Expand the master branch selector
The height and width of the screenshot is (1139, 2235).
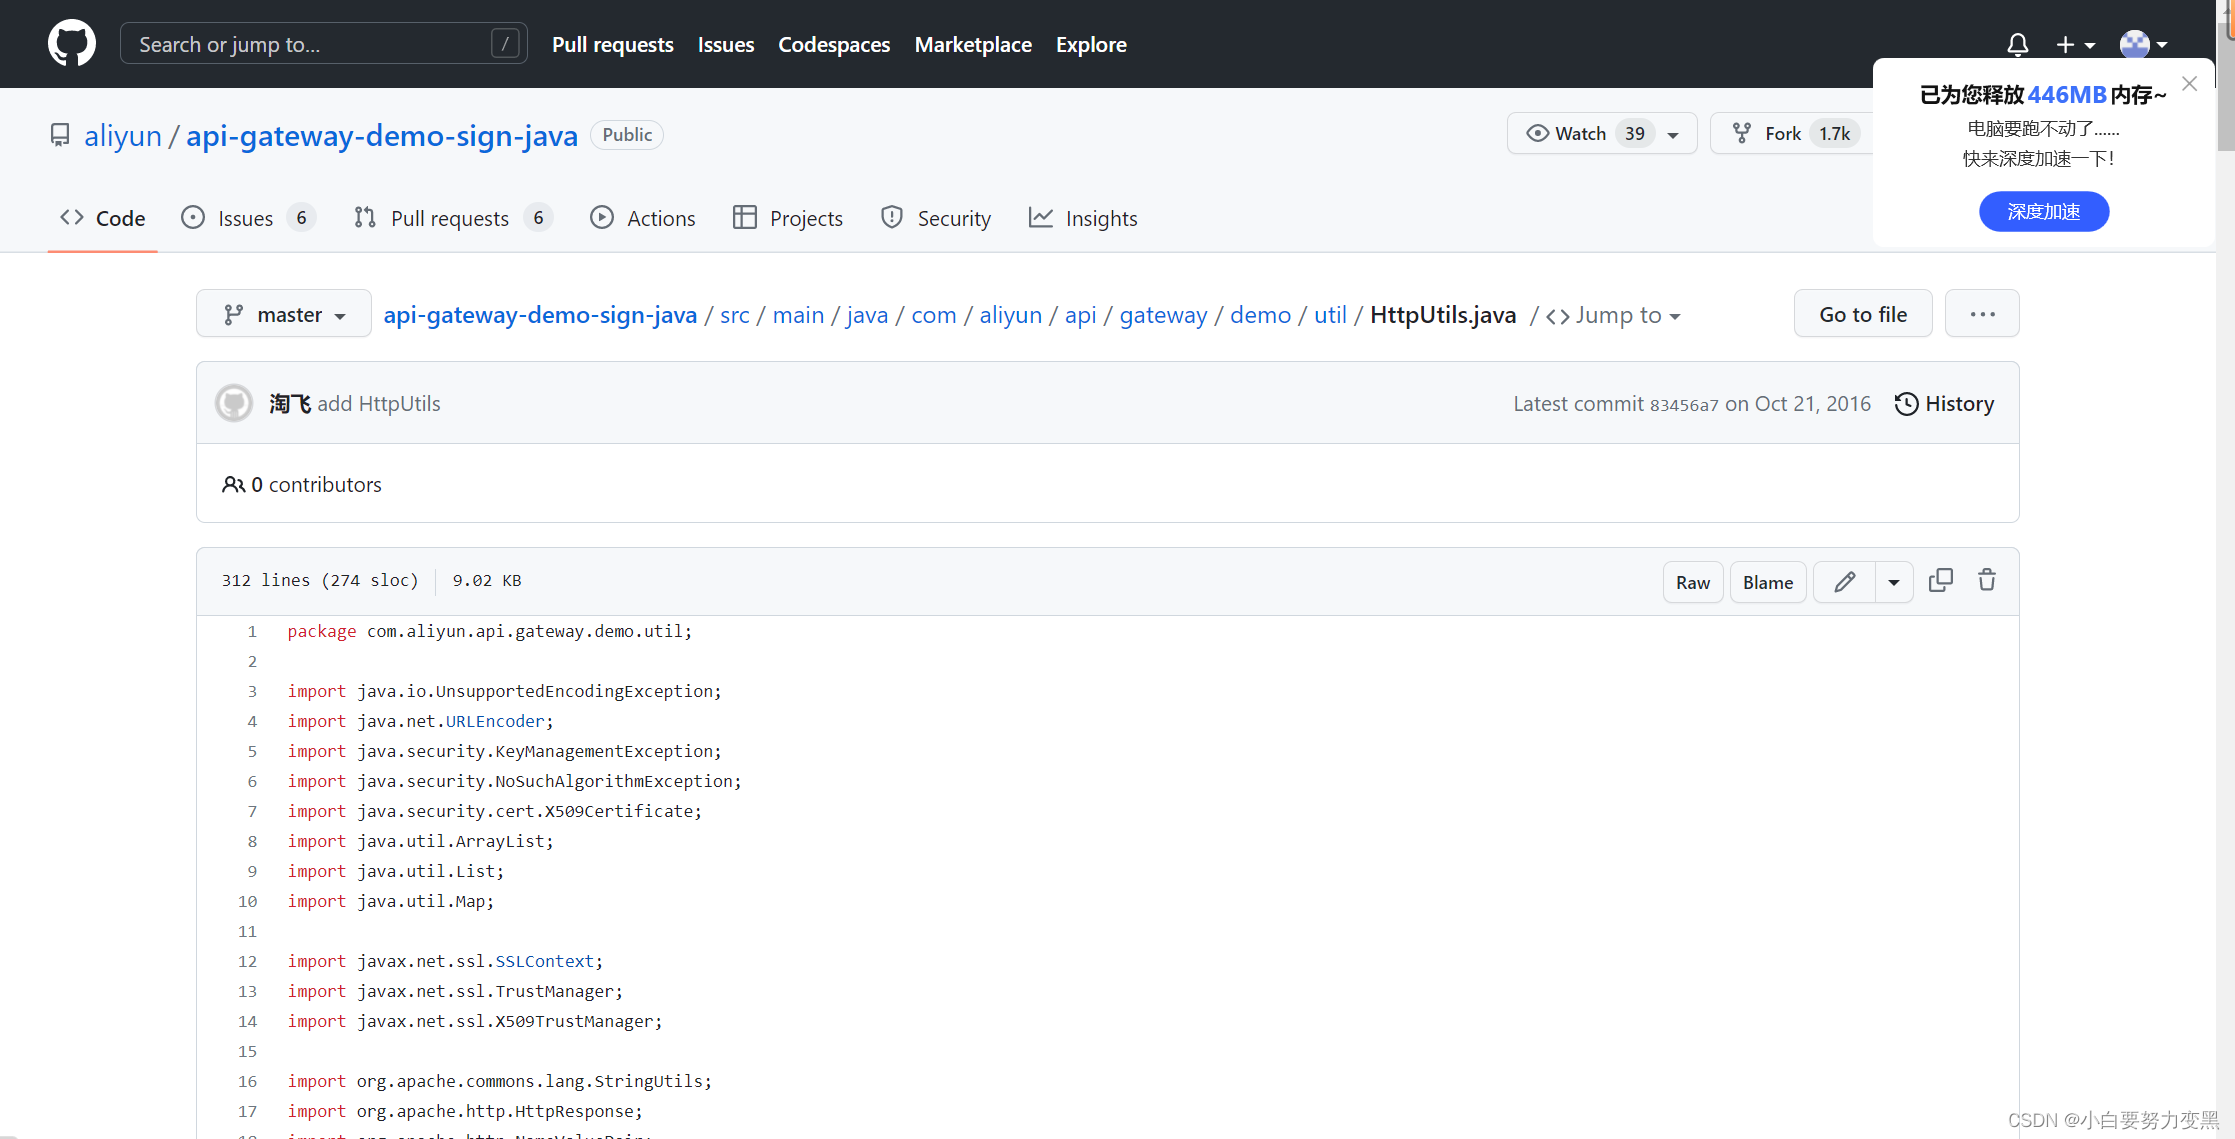284,314
